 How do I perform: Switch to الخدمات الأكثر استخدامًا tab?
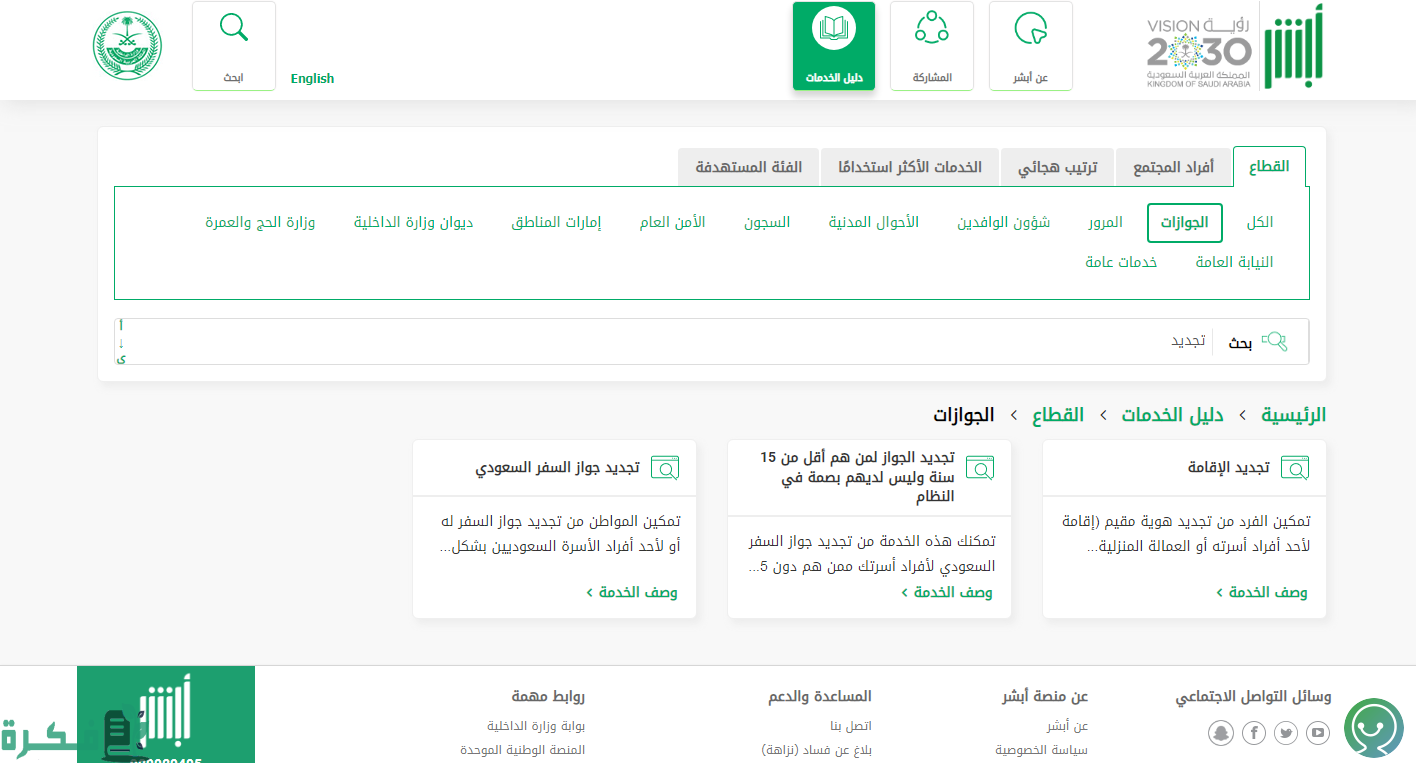[x=909, y=167]
